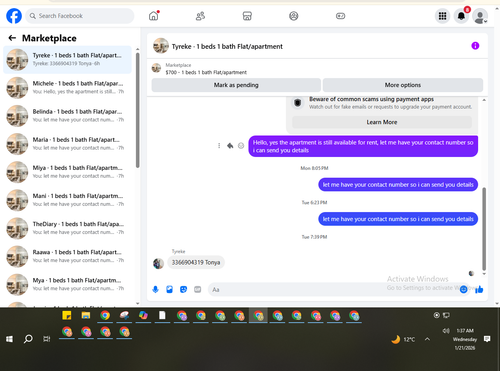The image size is (500, 371).
Task: Open the Gaming icon in top bar
Action: (340, 16)
